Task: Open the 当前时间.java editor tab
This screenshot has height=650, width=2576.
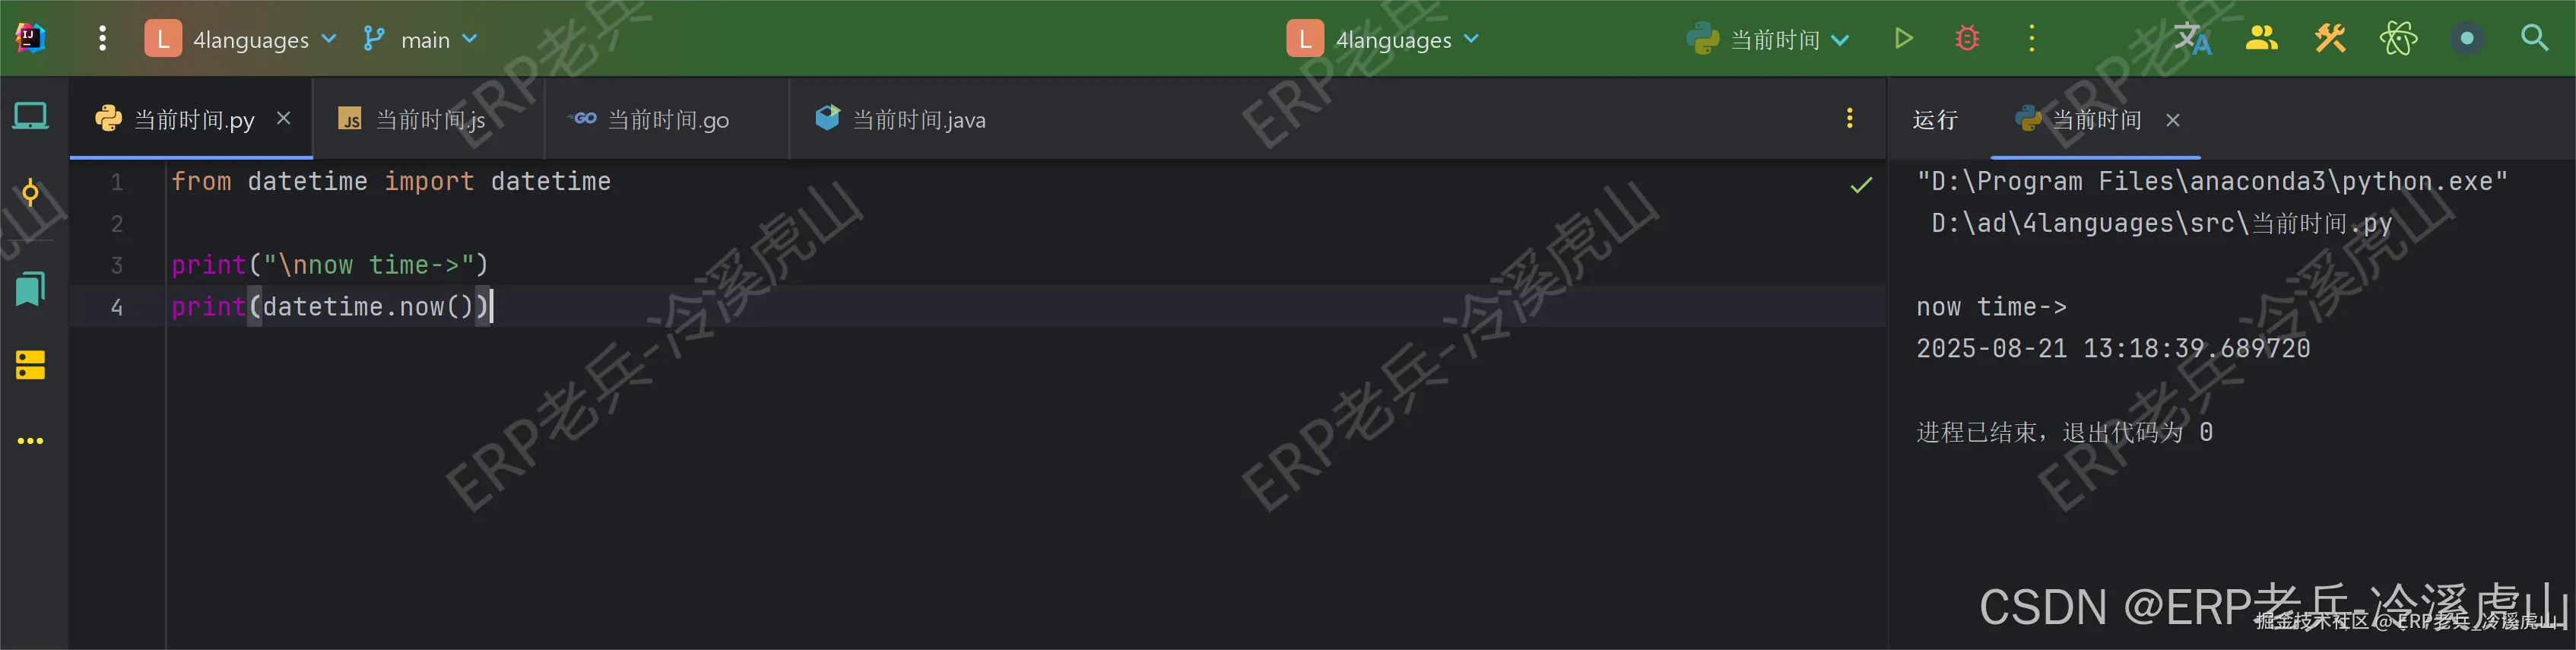Action: pos(900,120)
